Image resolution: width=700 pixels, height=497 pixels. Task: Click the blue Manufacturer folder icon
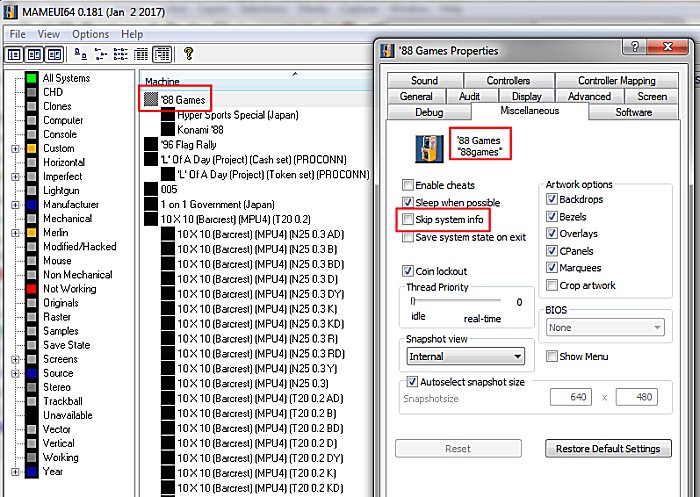tap(31, 205)
